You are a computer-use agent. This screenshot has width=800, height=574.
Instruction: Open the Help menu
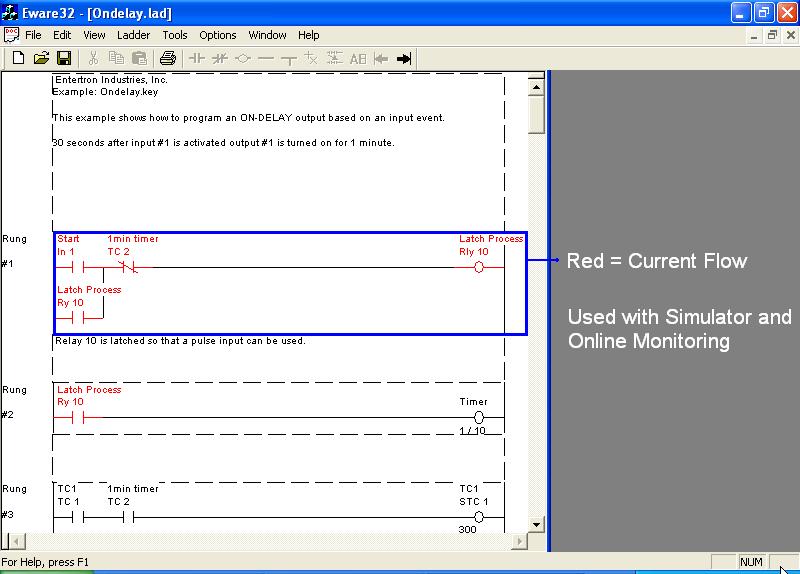pos(309,35)
